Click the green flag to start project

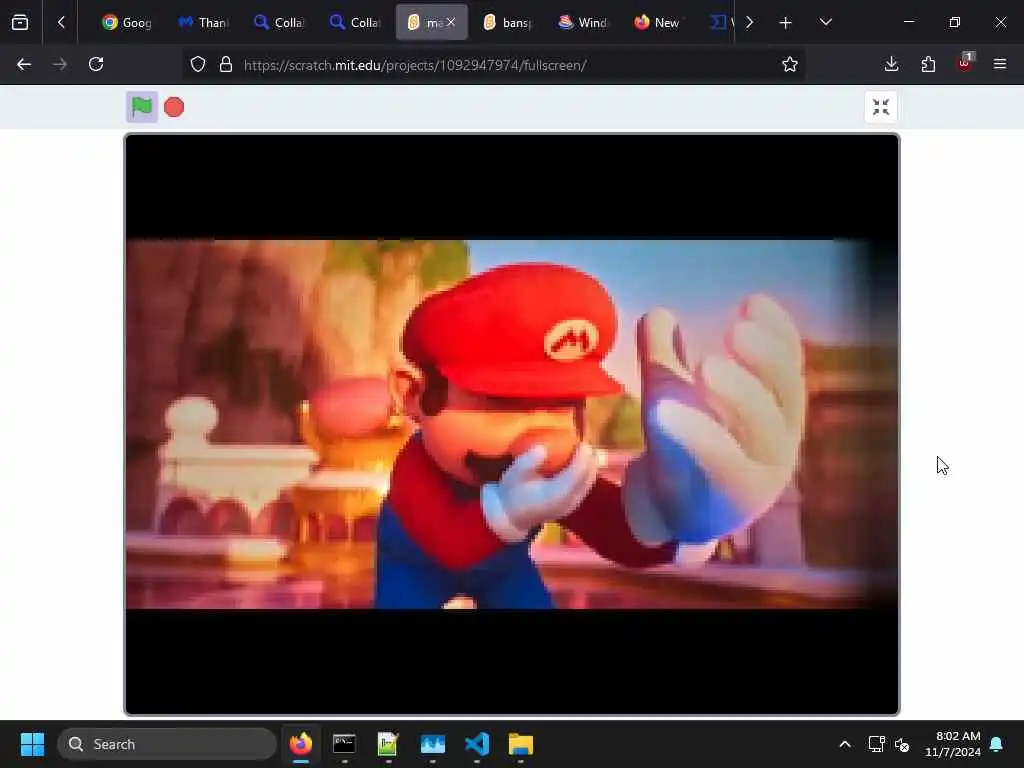click(x=142, y=106)
